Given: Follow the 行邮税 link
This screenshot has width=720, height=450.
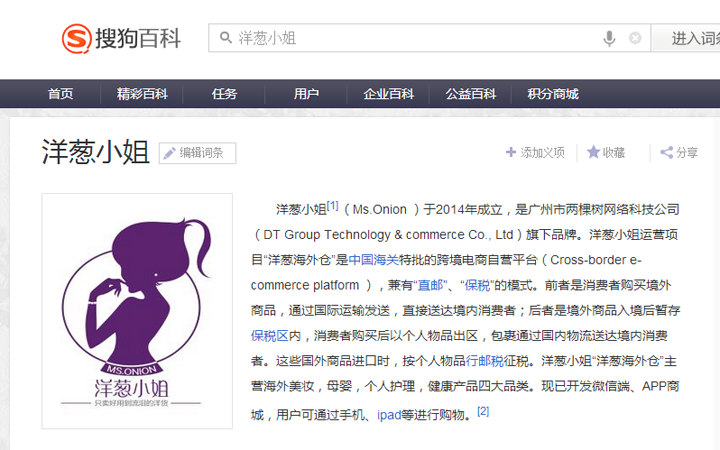Looking at the screenshot, I should (x=485, y=361).
